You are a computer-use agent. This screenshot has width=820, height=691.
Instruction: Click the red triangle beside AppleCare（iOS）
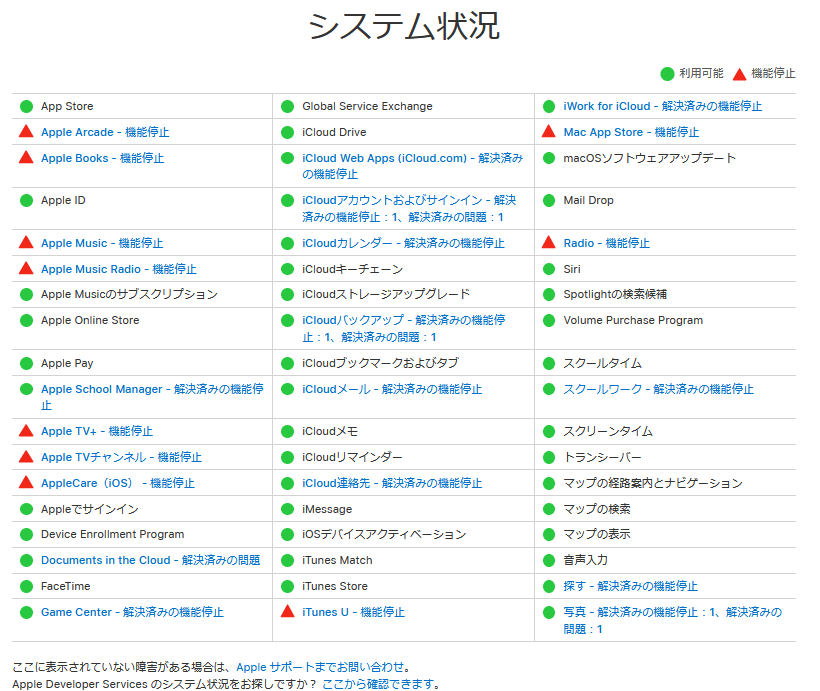(x=26, y=482)
